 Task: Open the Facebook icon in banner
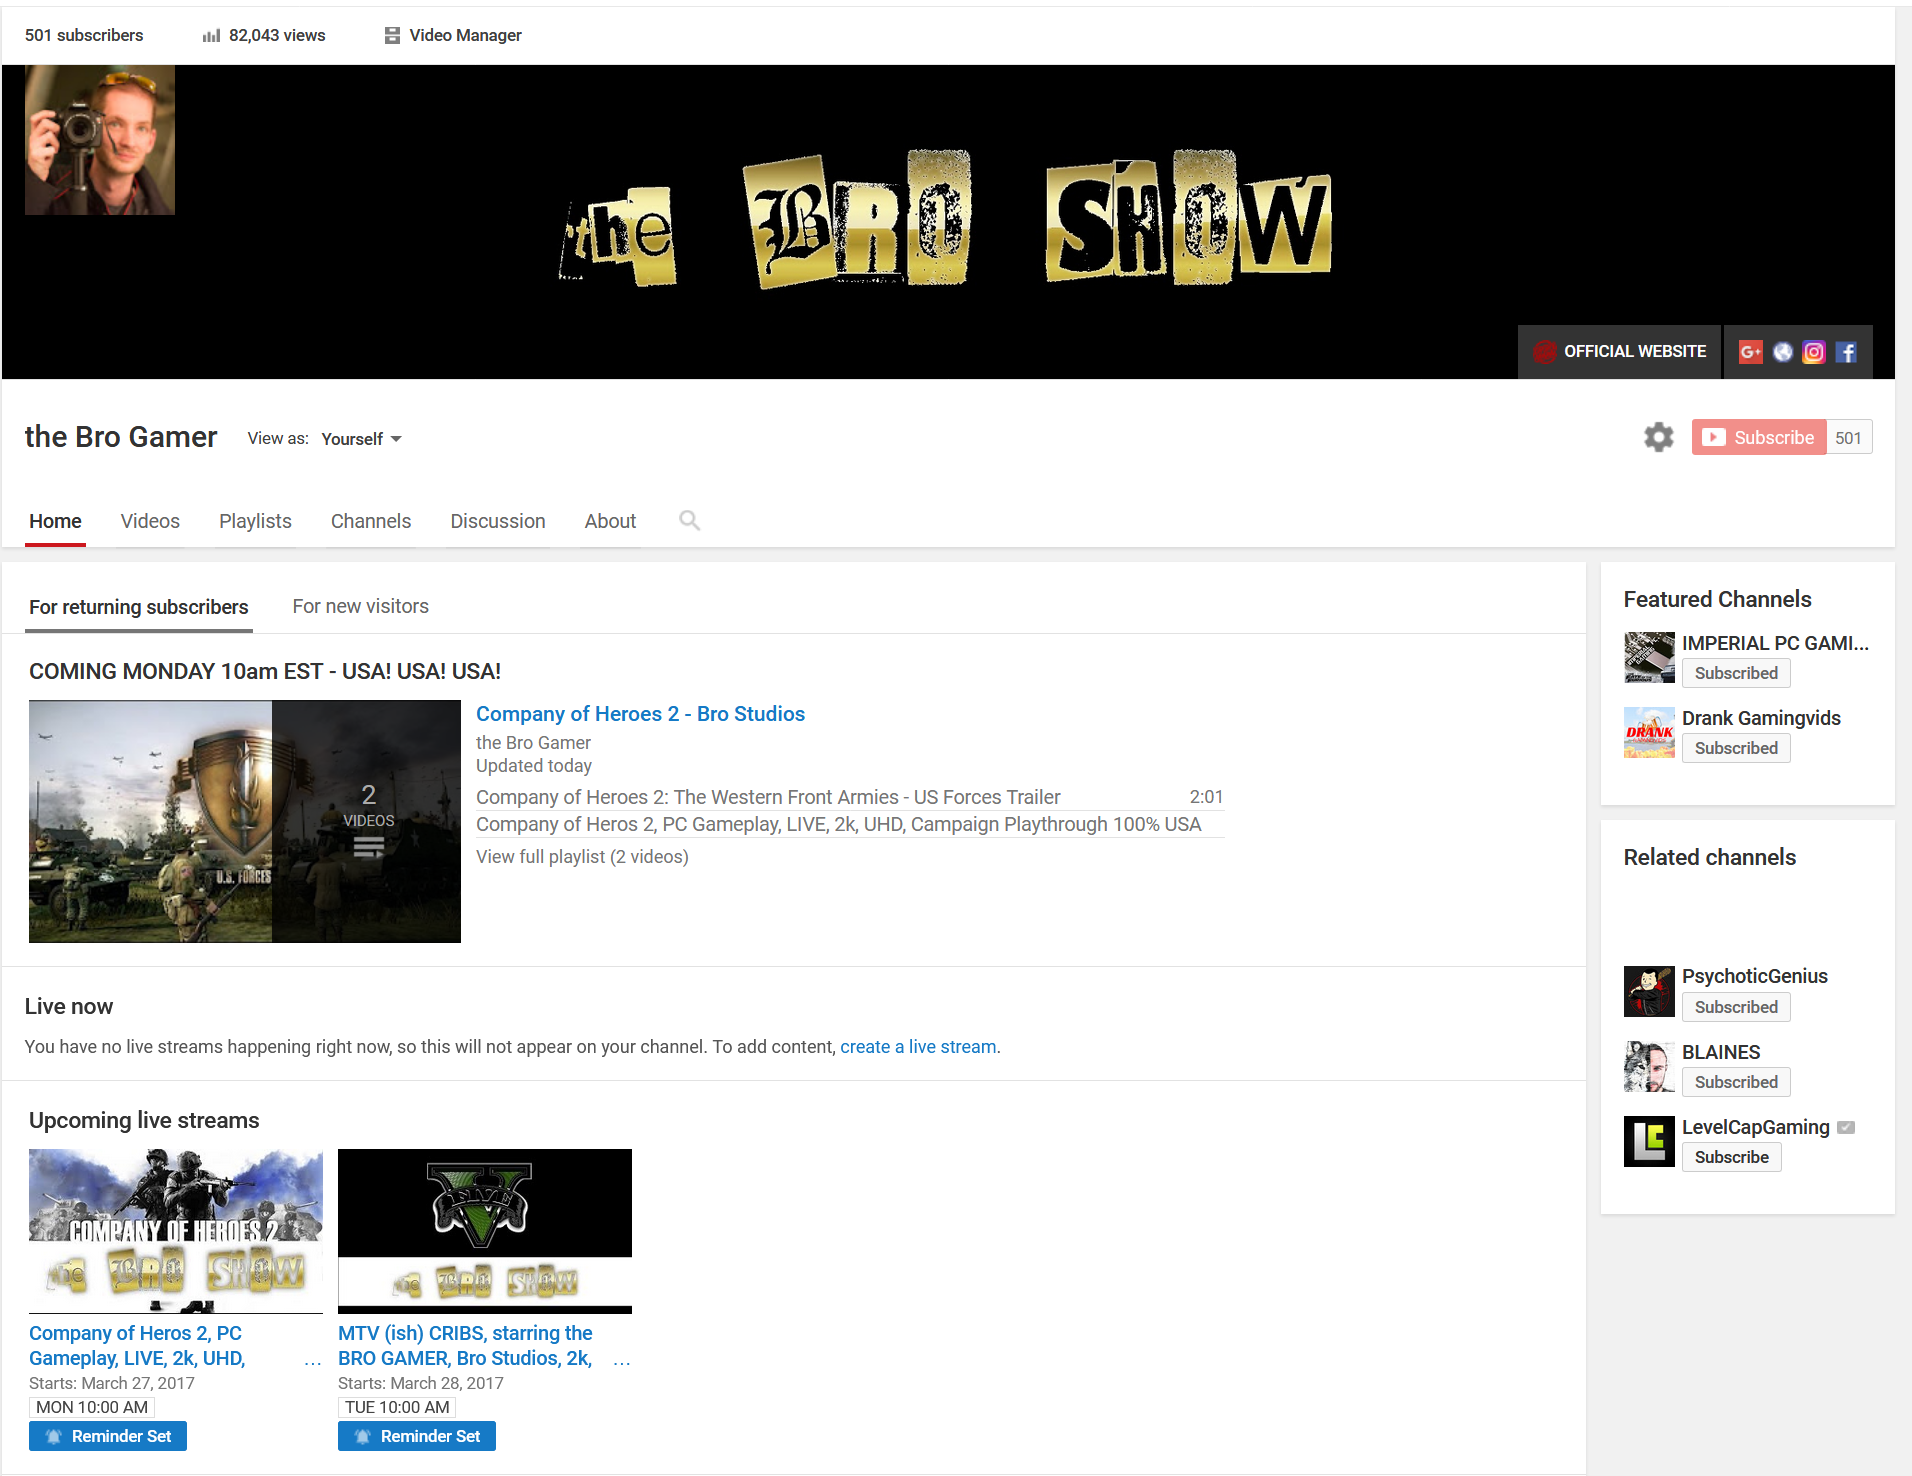tap(1846, 352)
